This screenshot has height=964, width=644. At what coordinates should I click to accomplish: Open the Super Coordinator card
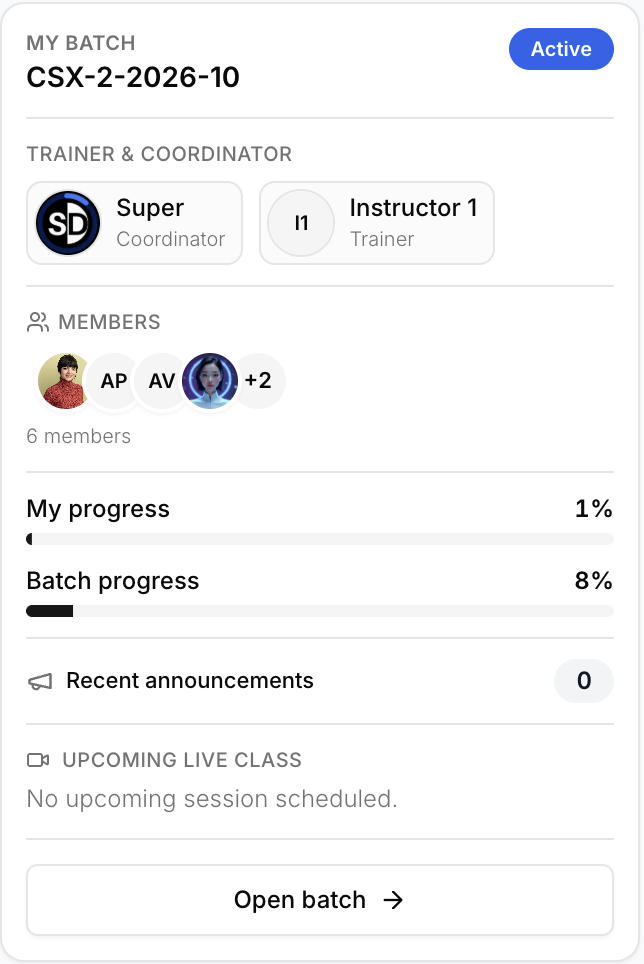pos(135,223)
